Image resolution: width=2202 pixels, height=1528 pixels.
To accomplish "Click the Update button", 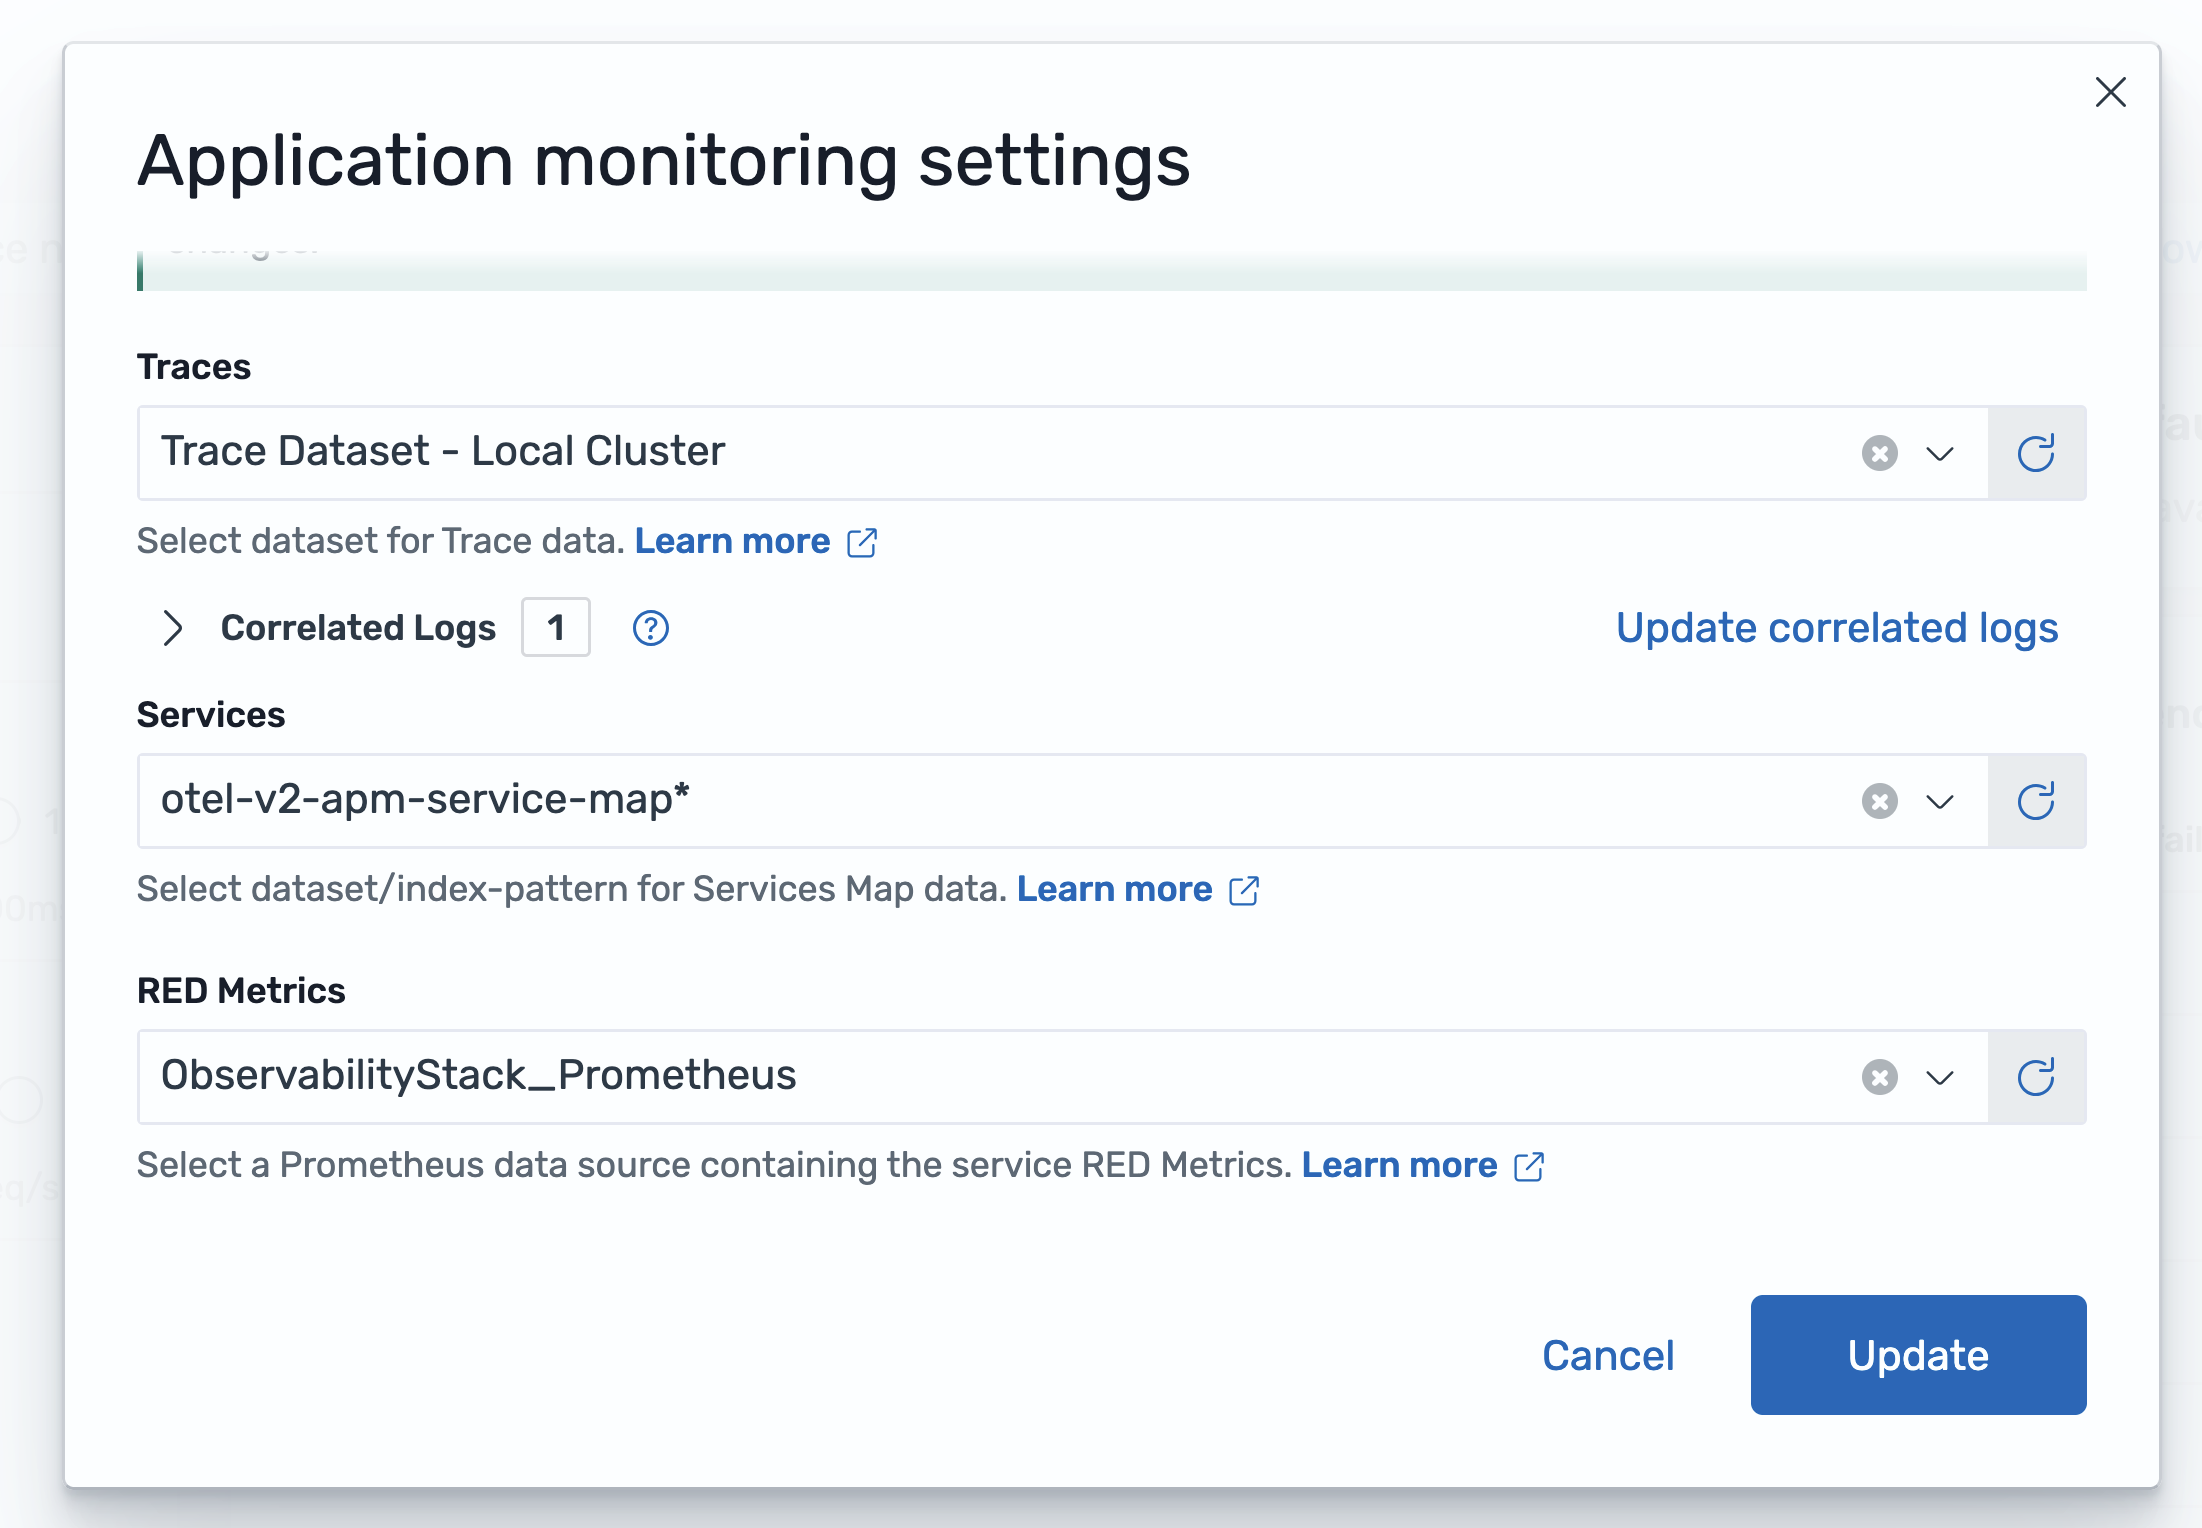I will click(x=1917, y=1355).
